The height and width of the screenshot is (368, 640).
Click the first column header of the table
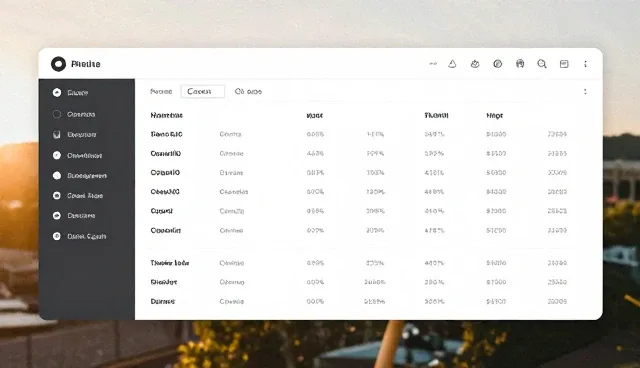click(x=167, y=115)
